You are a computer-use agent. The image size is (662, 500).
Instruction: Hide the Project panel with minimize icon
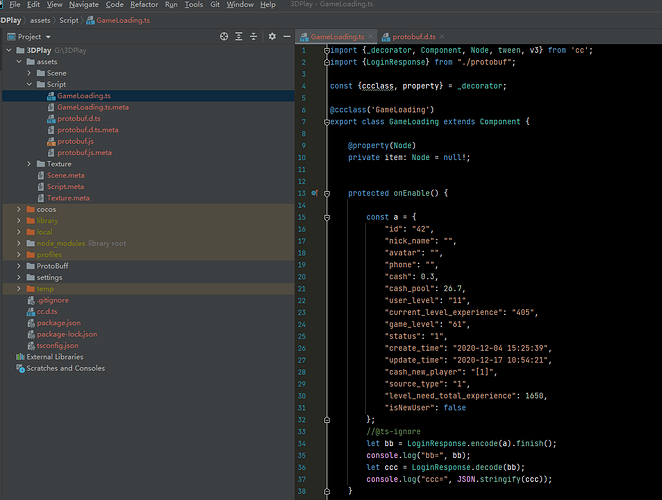[288, 36]
